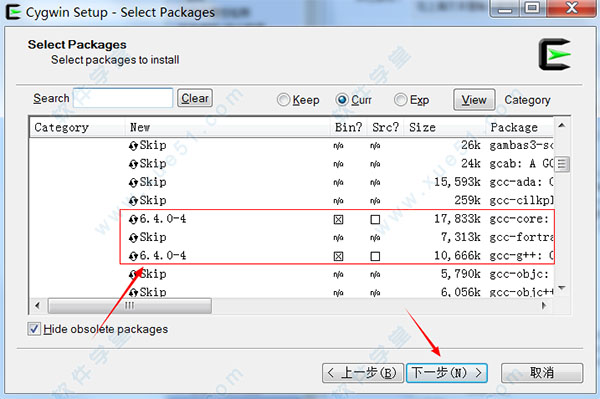The height and width of the screenshot is (399, 600).
Task: Click Package column header
Action: coord(520,127)
